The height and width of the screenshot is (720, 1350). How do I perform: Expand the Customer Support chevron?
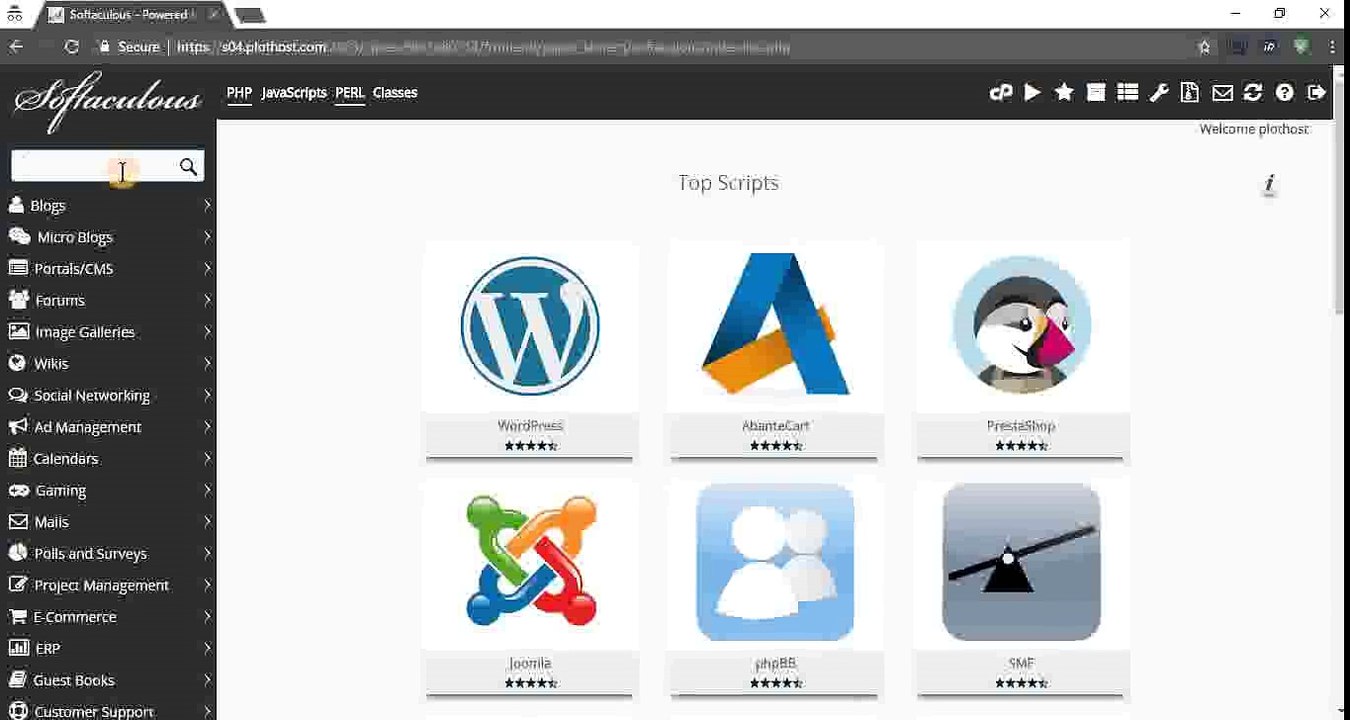(x=207, y=711)
